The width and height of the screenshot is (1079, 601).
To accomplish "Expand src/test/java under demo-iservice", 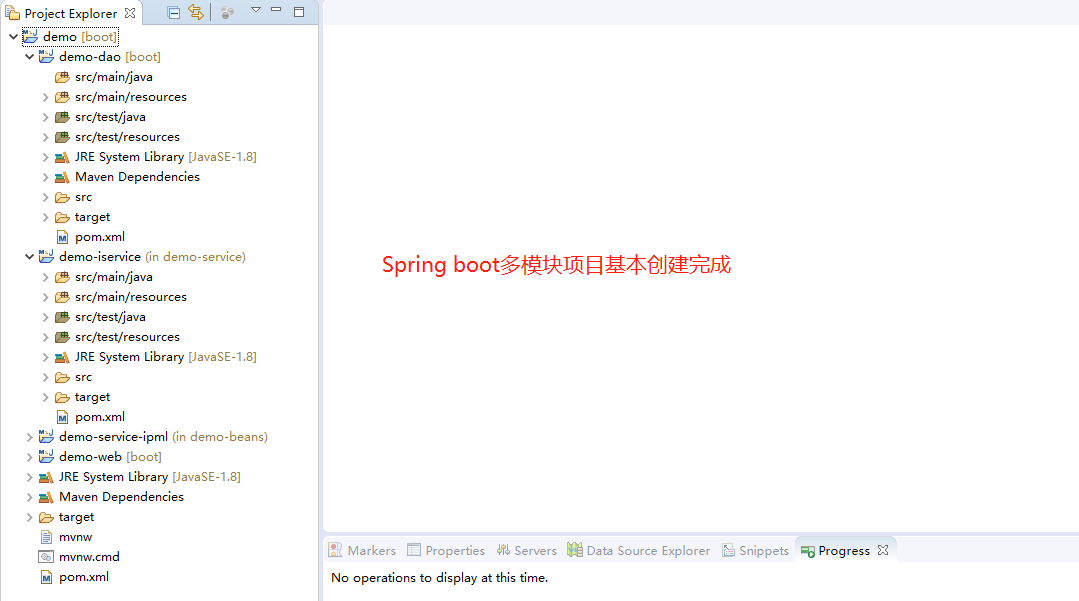I will tap(45, 317).
